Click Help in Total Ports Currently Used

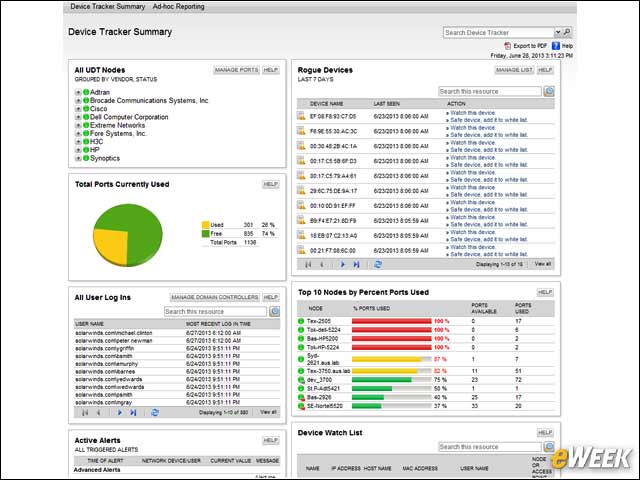(271, 184)
